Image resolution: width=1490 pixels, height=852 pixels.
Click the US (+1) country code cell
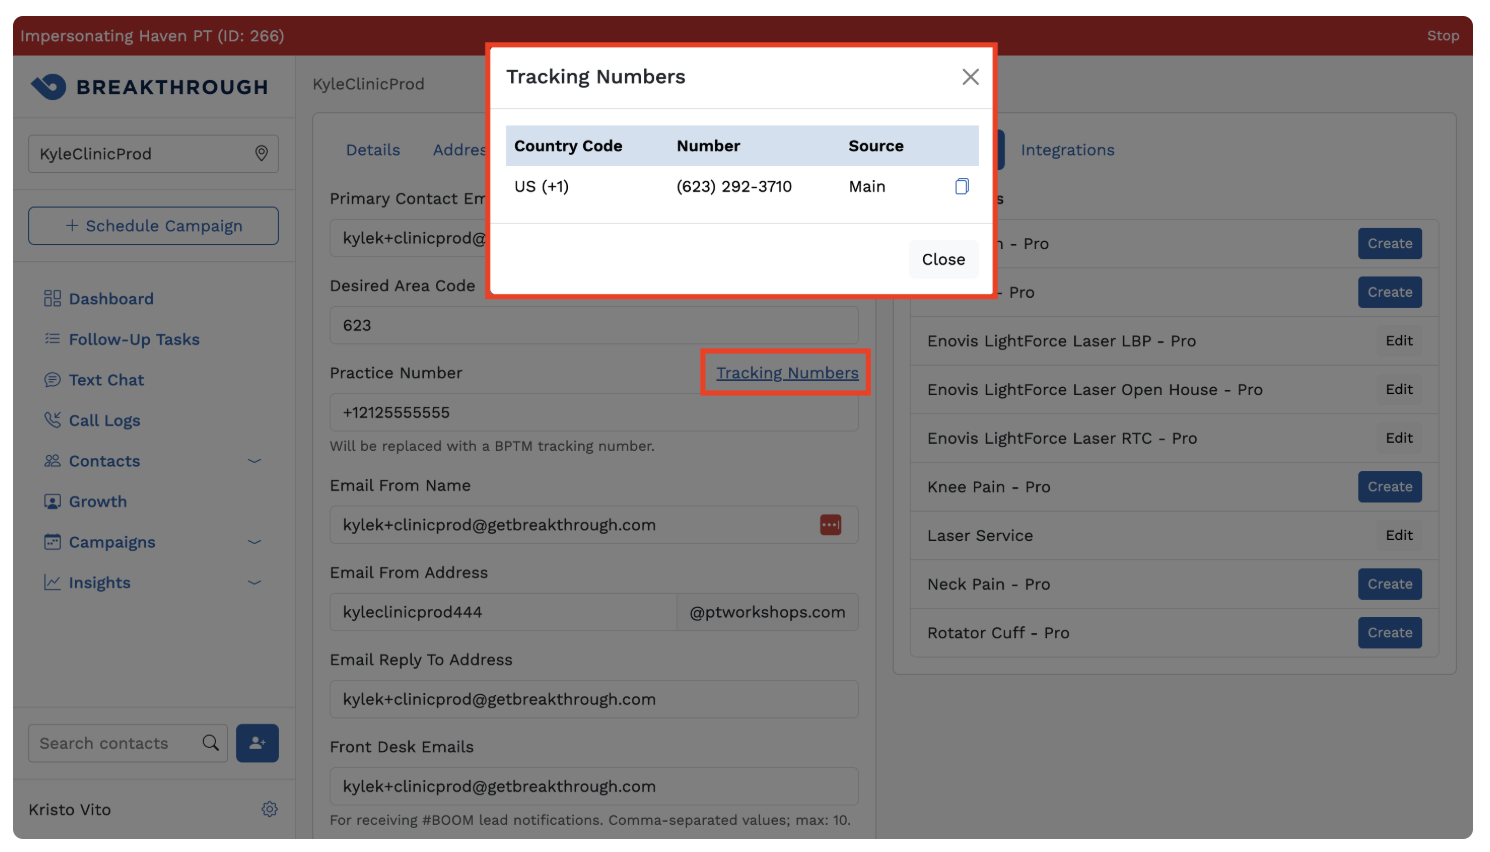point(541,187)
